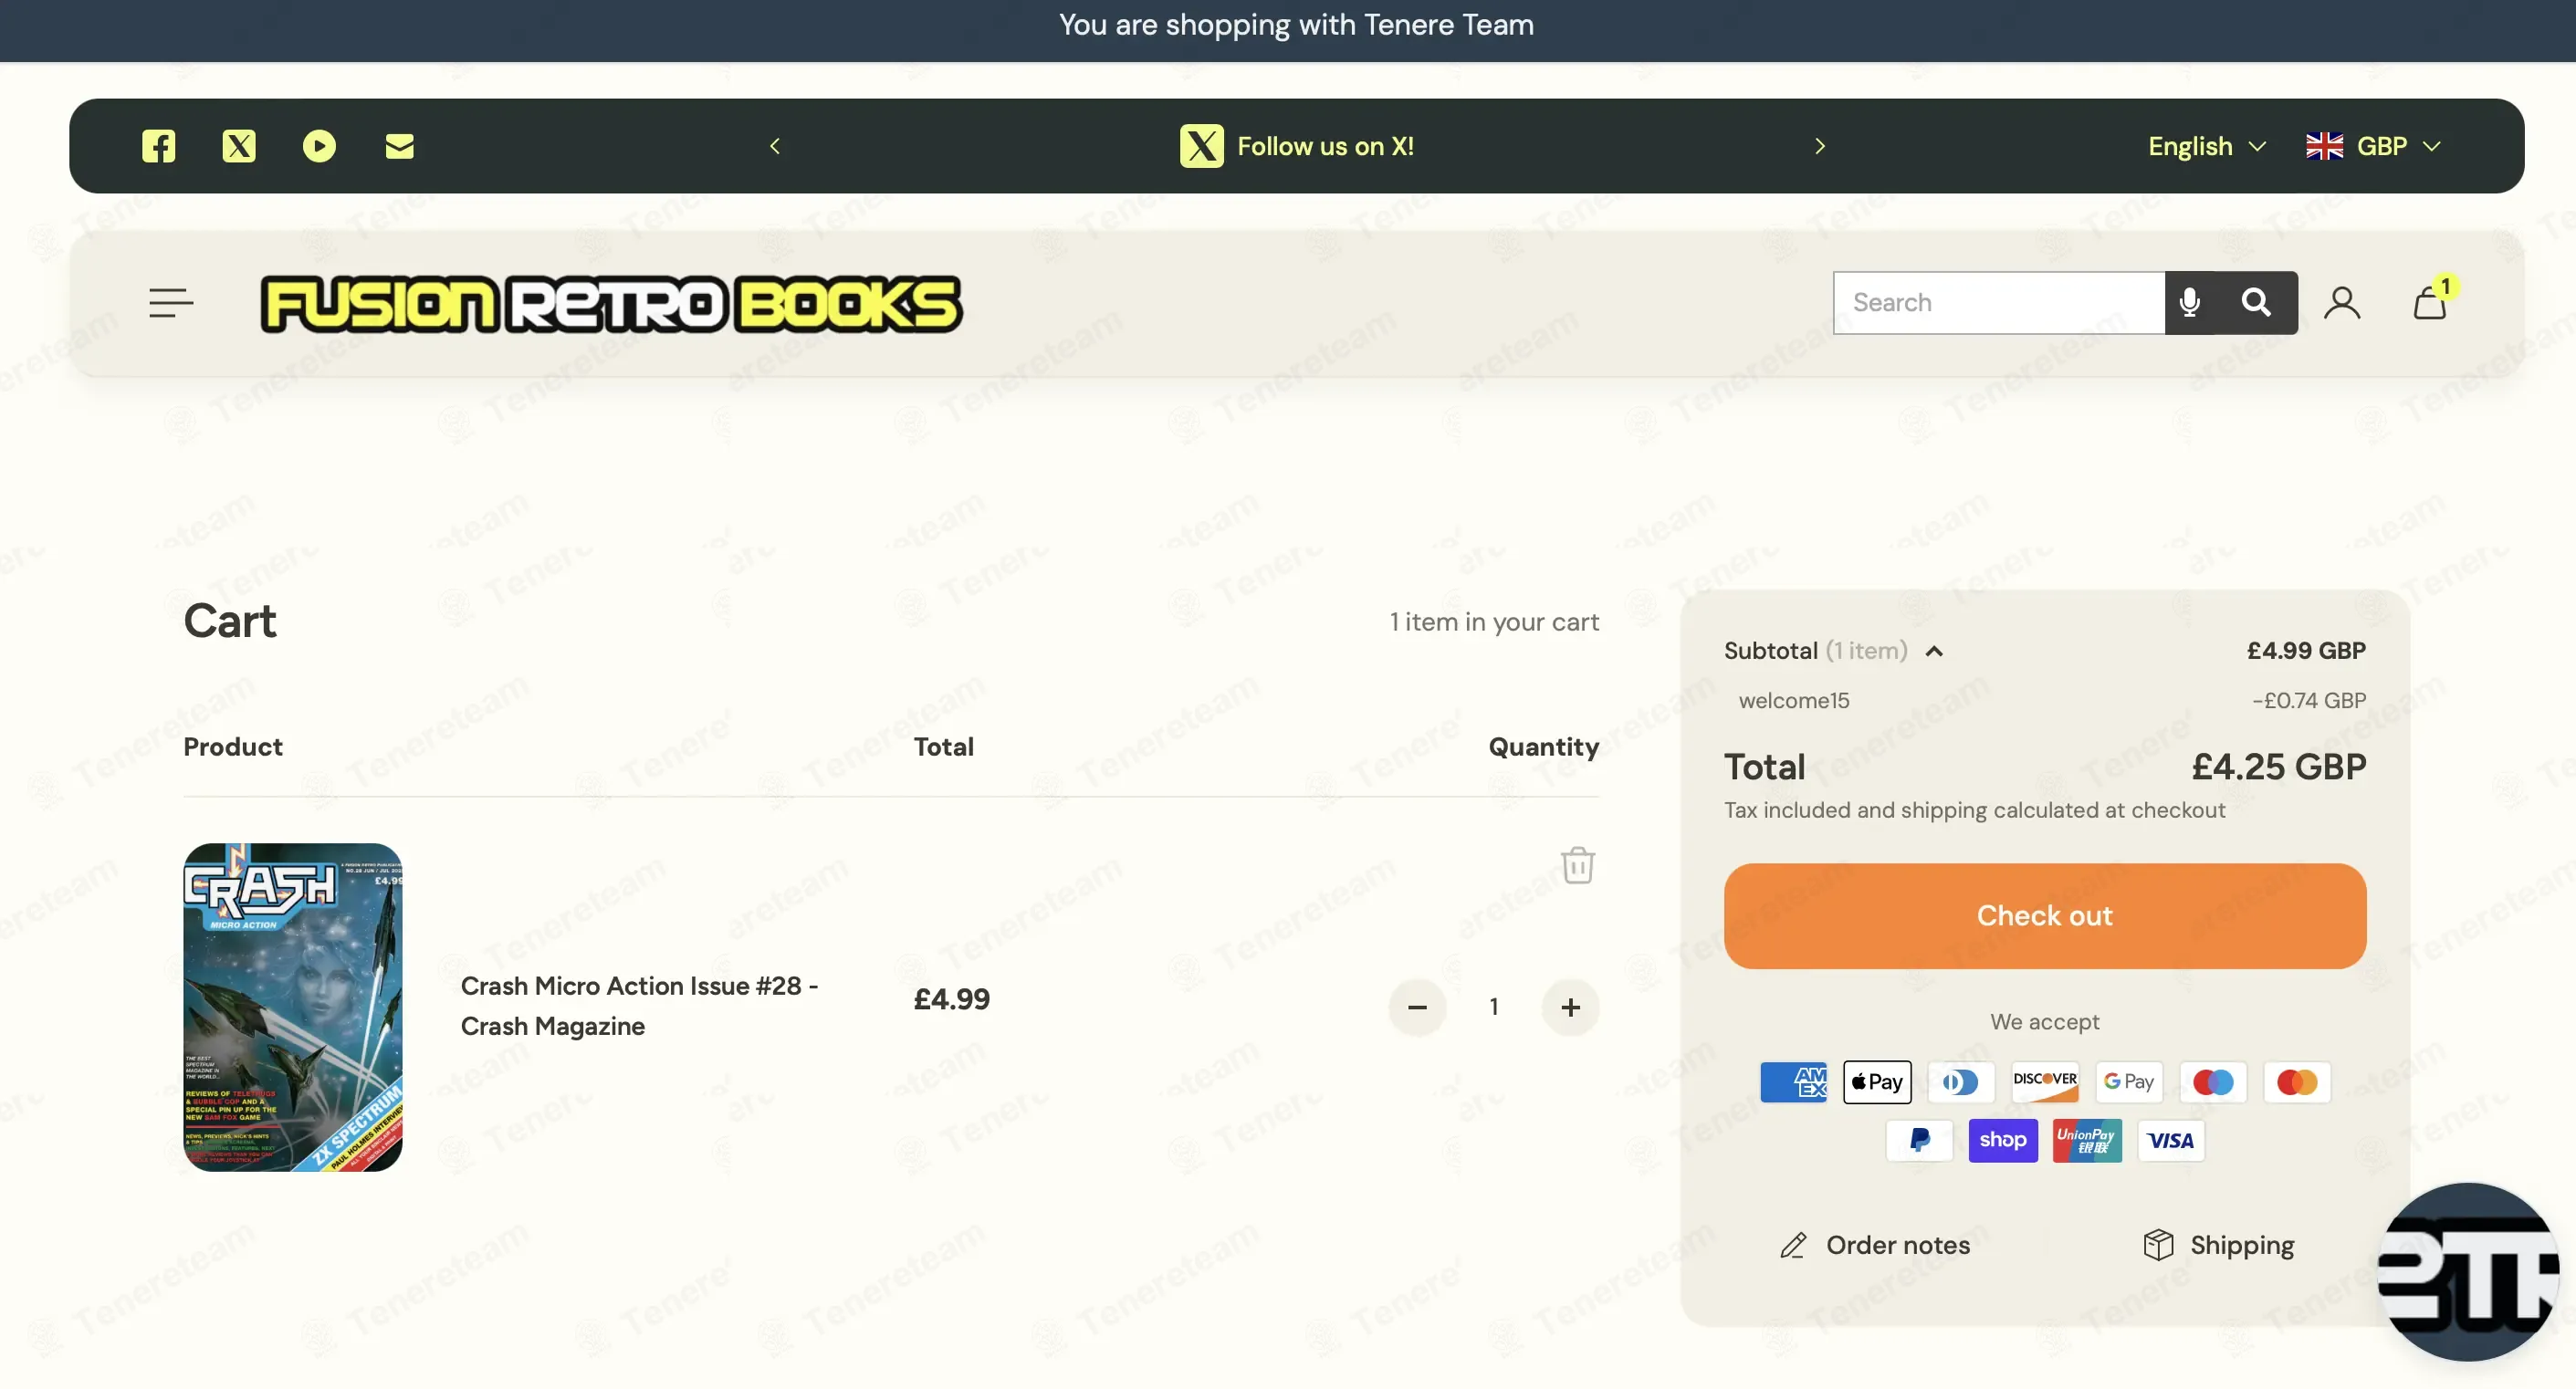Click the UnionPay payment icon
2576x1389 pixels.
pyautogui.click(x=2087, y=1140)
